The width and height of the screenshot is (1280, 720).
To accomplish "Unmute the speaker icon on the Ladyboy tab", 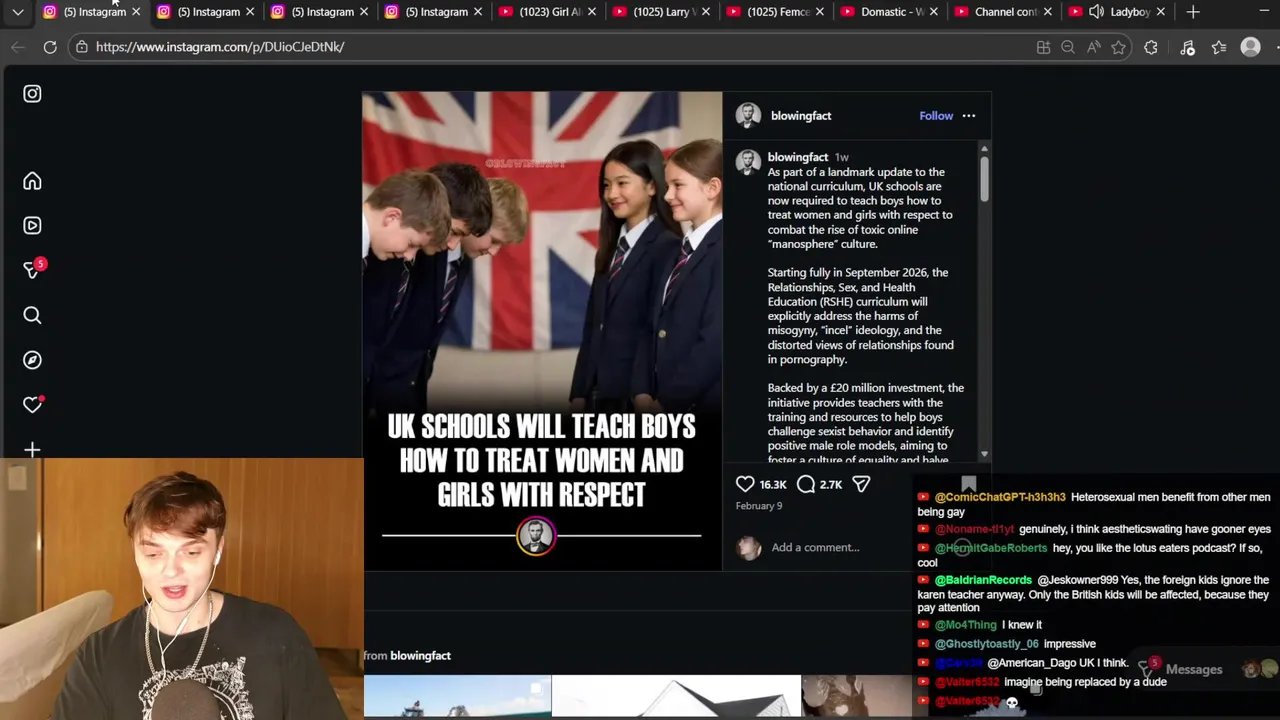I will pyautogui.click(x=1096, y=12).
